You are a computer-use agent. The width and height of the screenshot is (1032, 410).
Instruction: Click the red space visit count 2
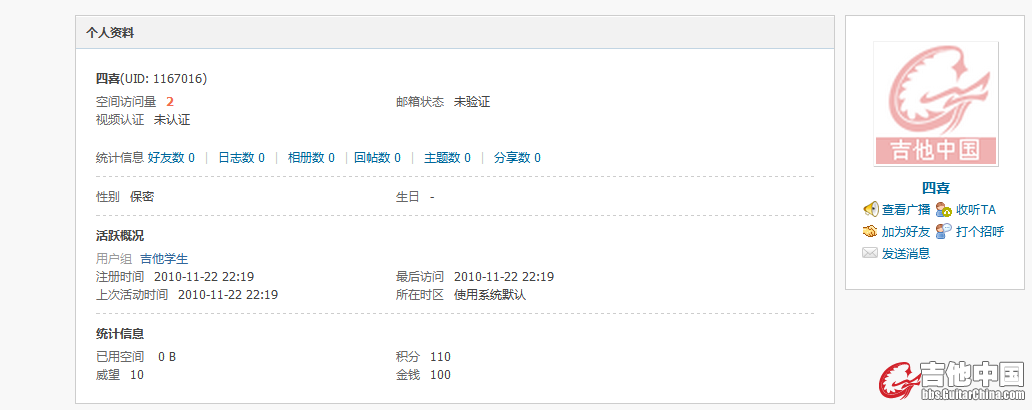[170, 101]
